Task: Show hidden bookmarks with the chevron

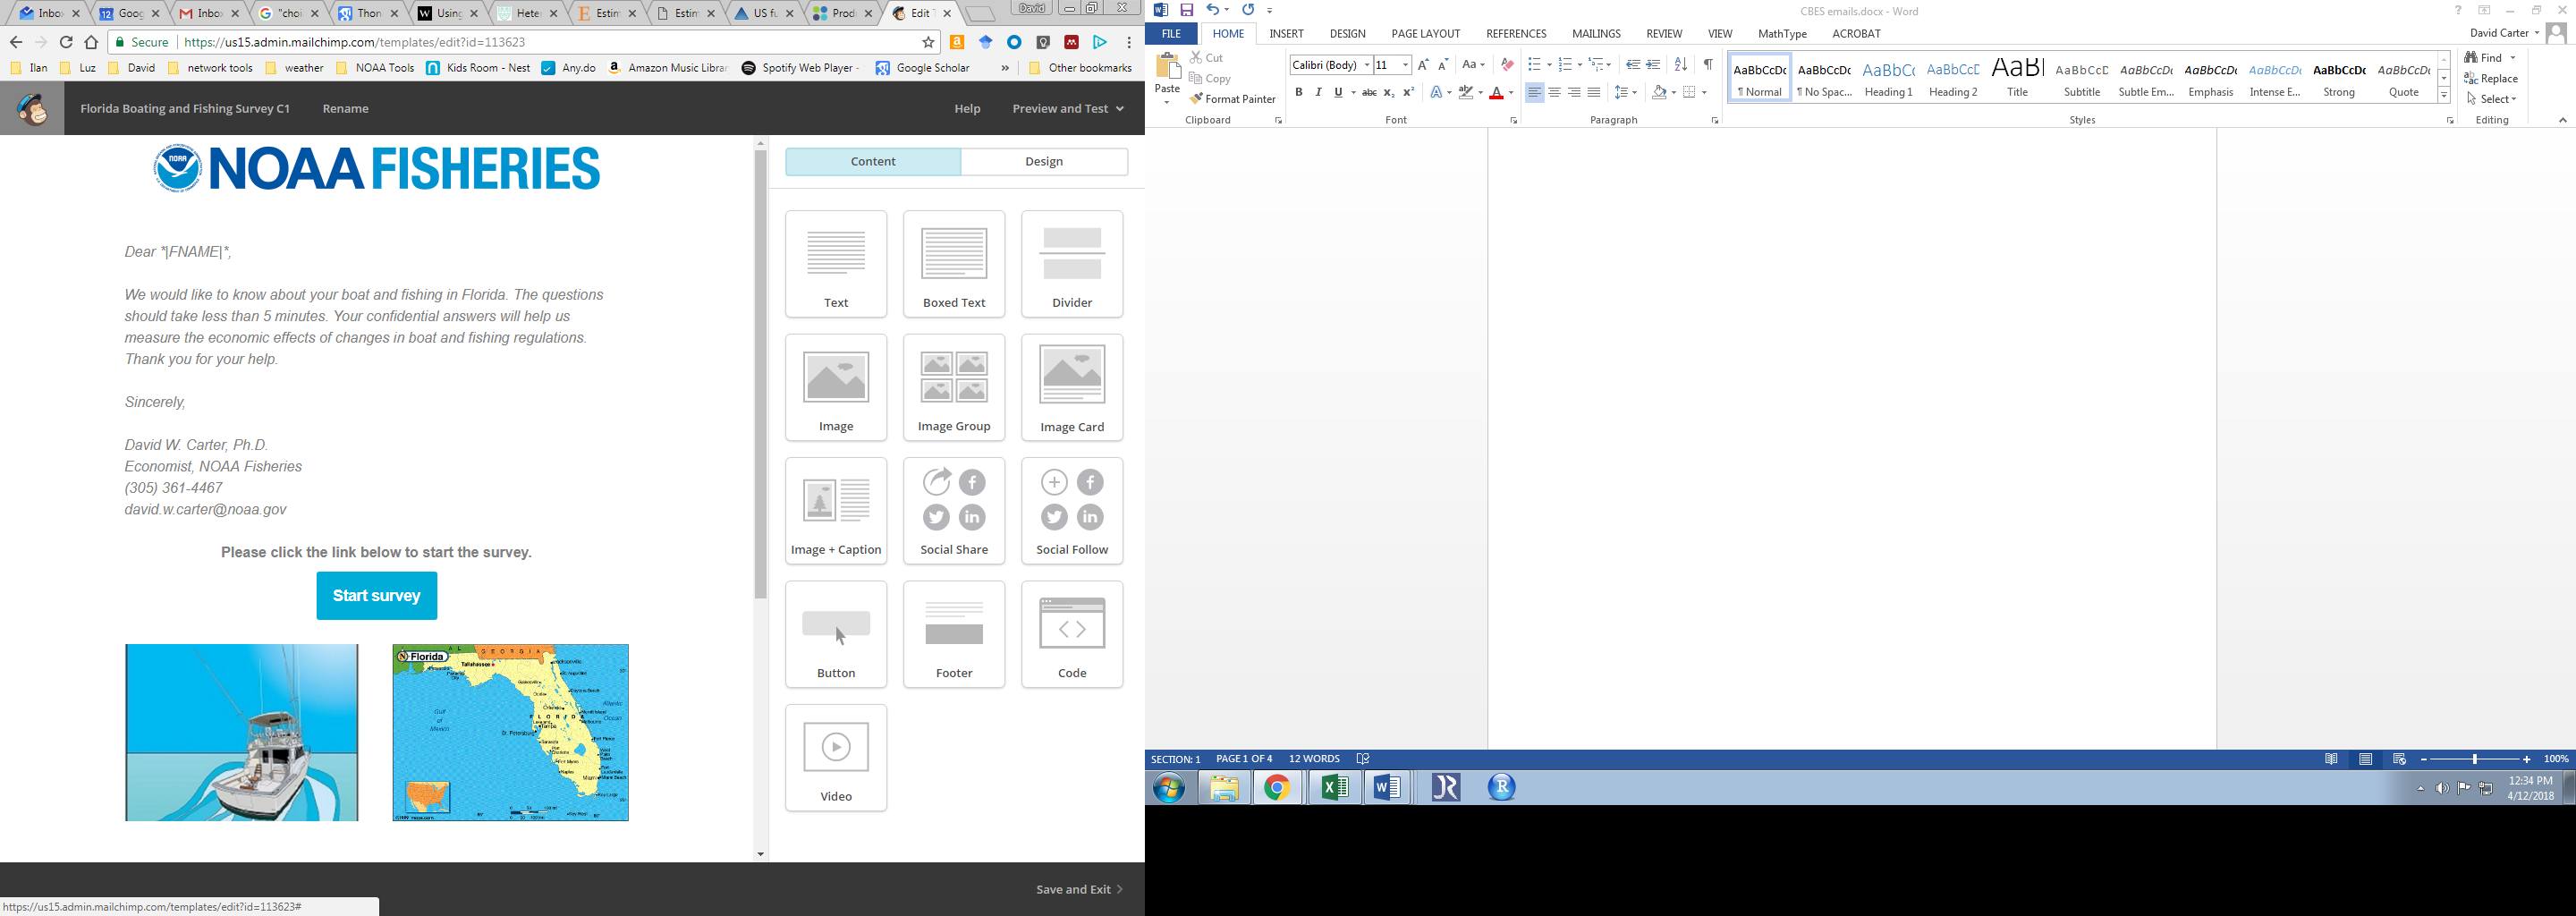Action: click(1005, 68)
